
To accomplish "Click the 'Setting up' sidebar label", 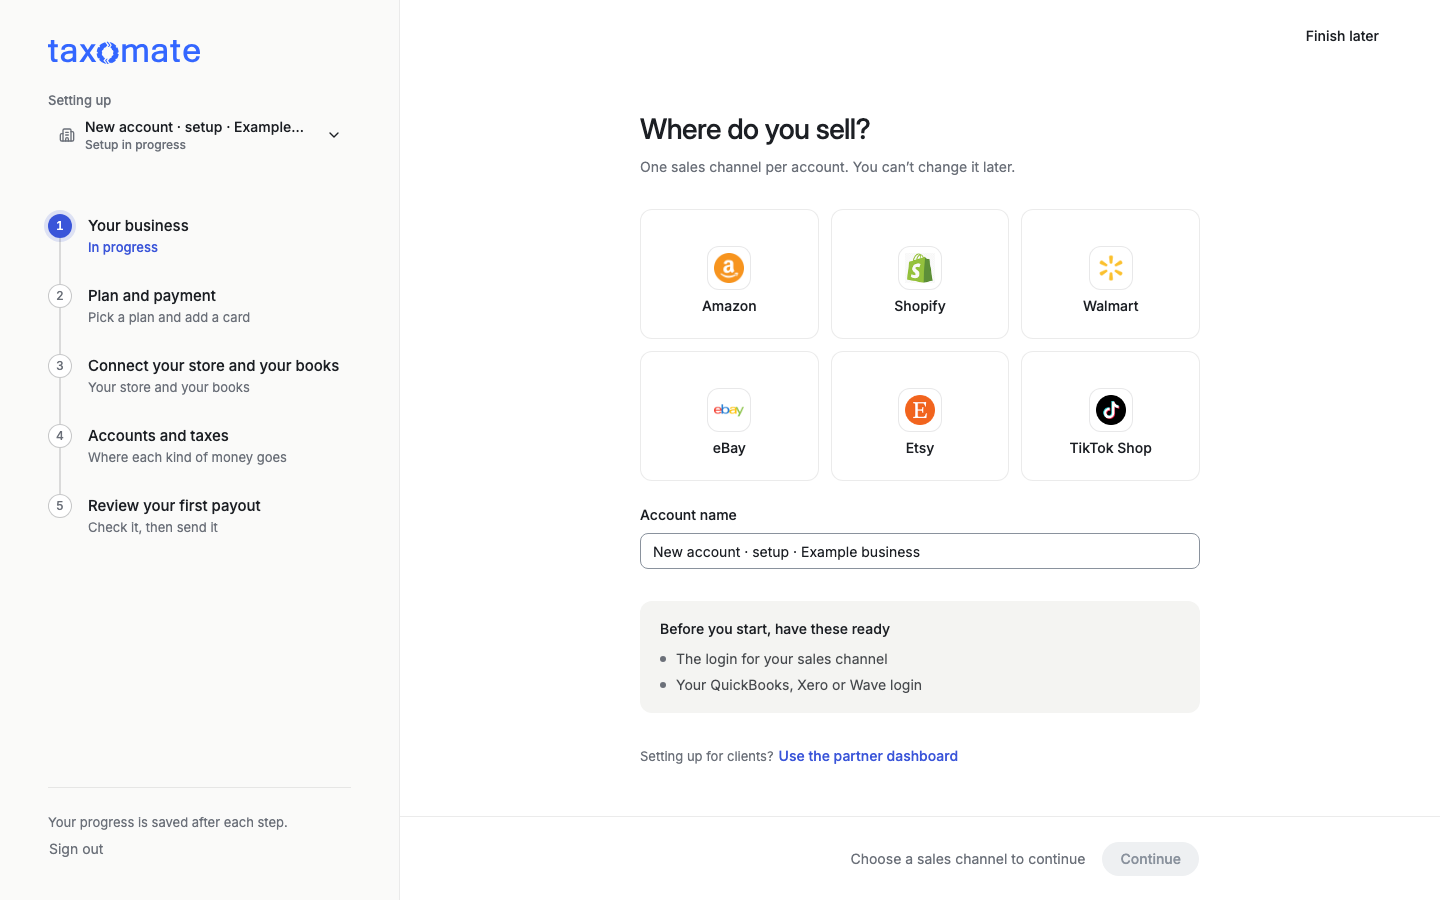I will 80,100.
